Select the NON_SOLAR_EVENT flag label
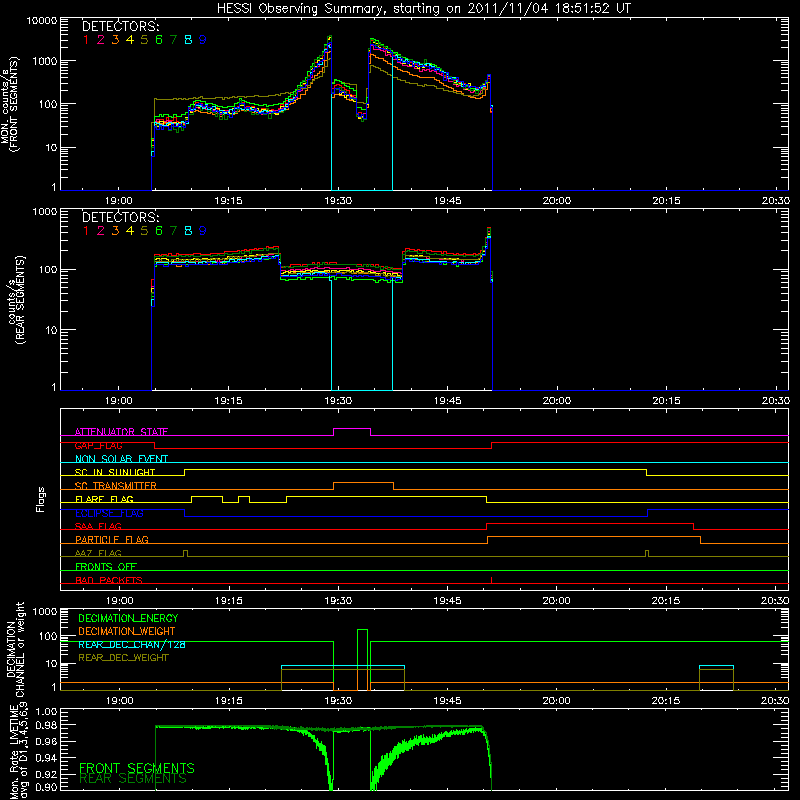This screenshot has width=800, height=800. [x=121, y=459]
